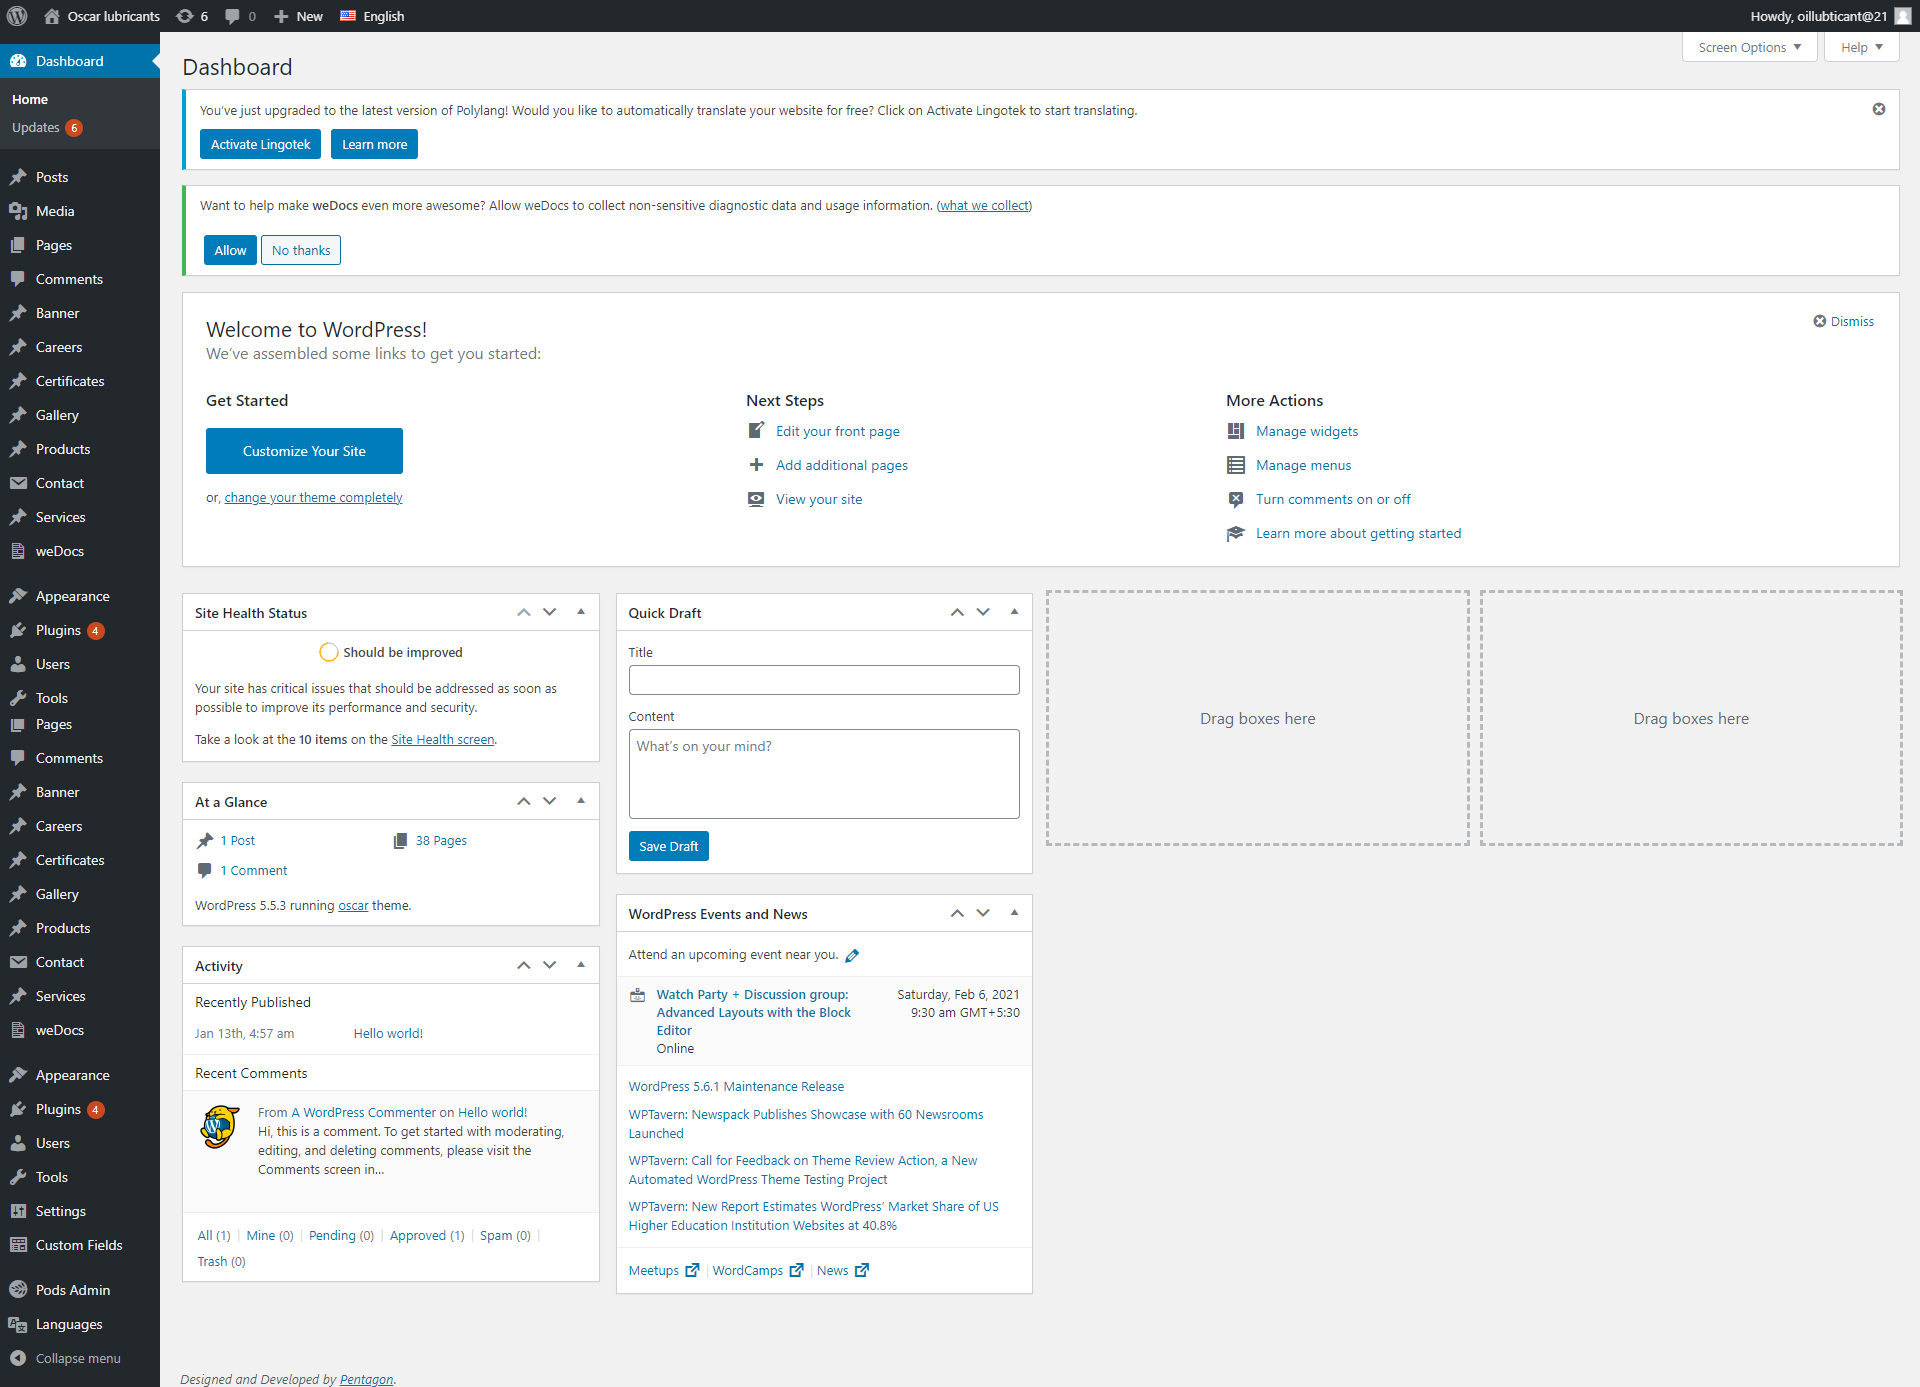Viewport: 1920px width, 1387px height.
Task: Dismiss the Welcome to WordPress panel
Action: (x=1844, y=321)
